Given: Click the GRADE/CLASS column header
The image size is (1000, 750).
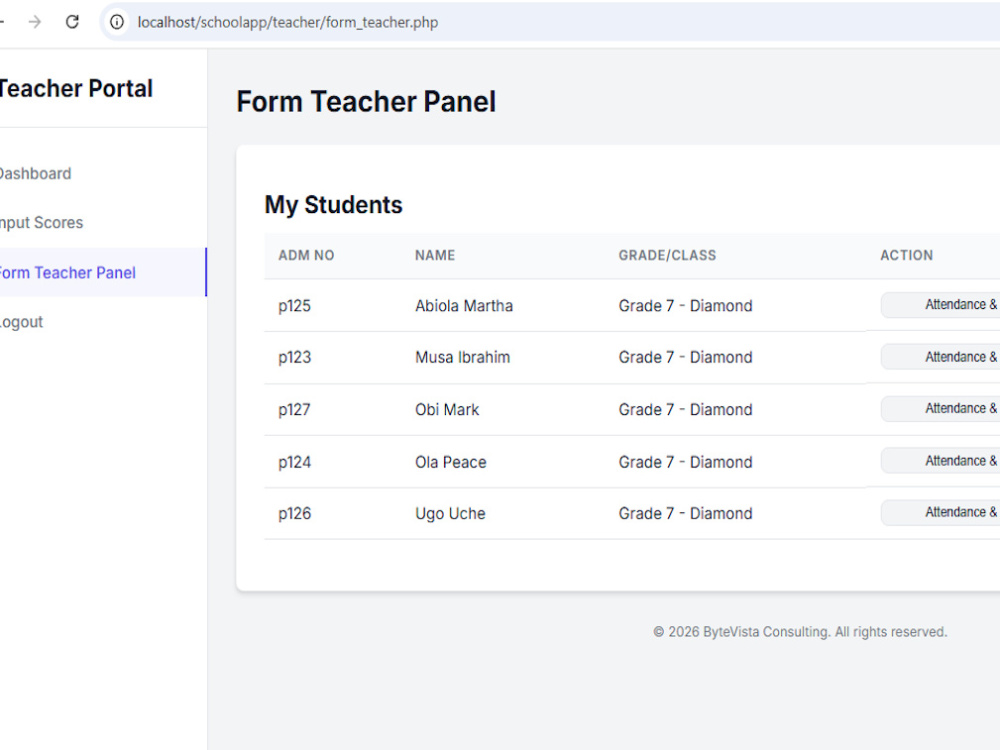Looking at the screenshot, I should point(667,255).
